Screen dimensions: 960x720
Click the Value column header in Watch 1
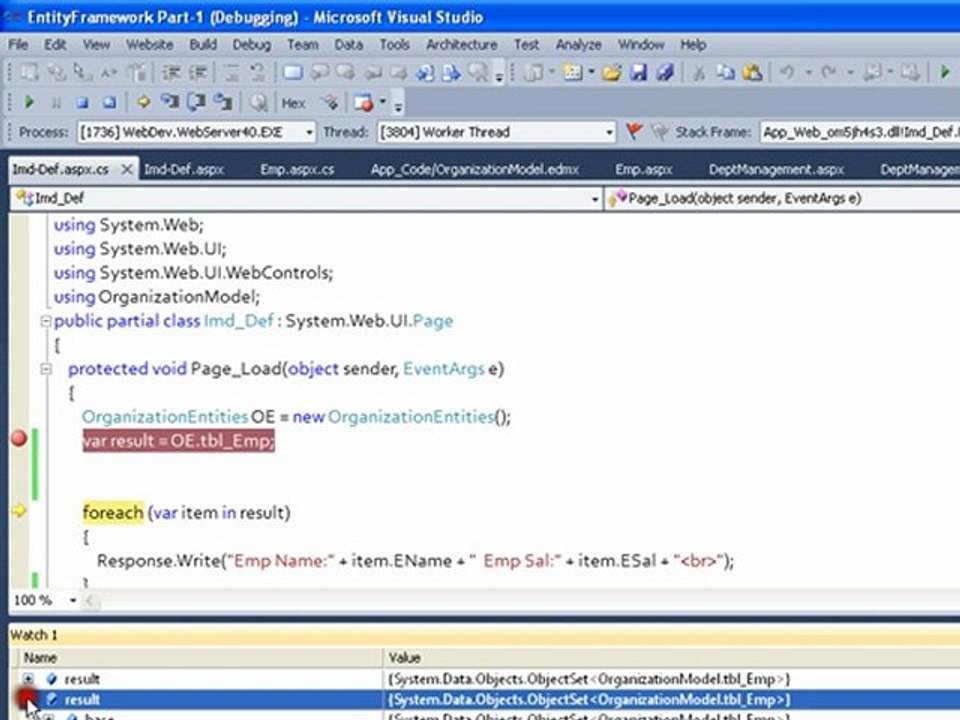[404, 658]
